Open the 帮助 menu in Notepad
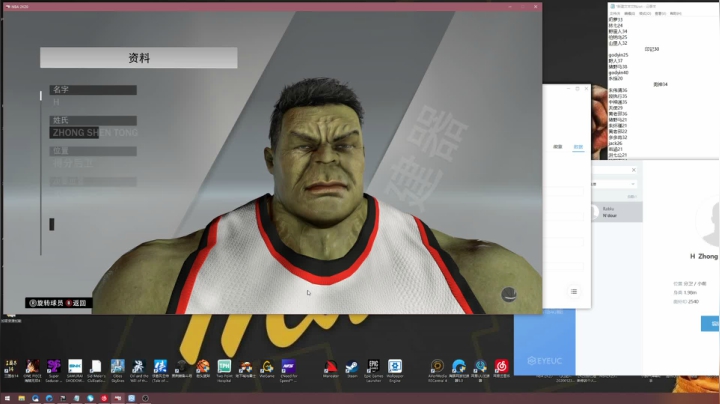This screenshot has height=404, width=720. (675, 13)
